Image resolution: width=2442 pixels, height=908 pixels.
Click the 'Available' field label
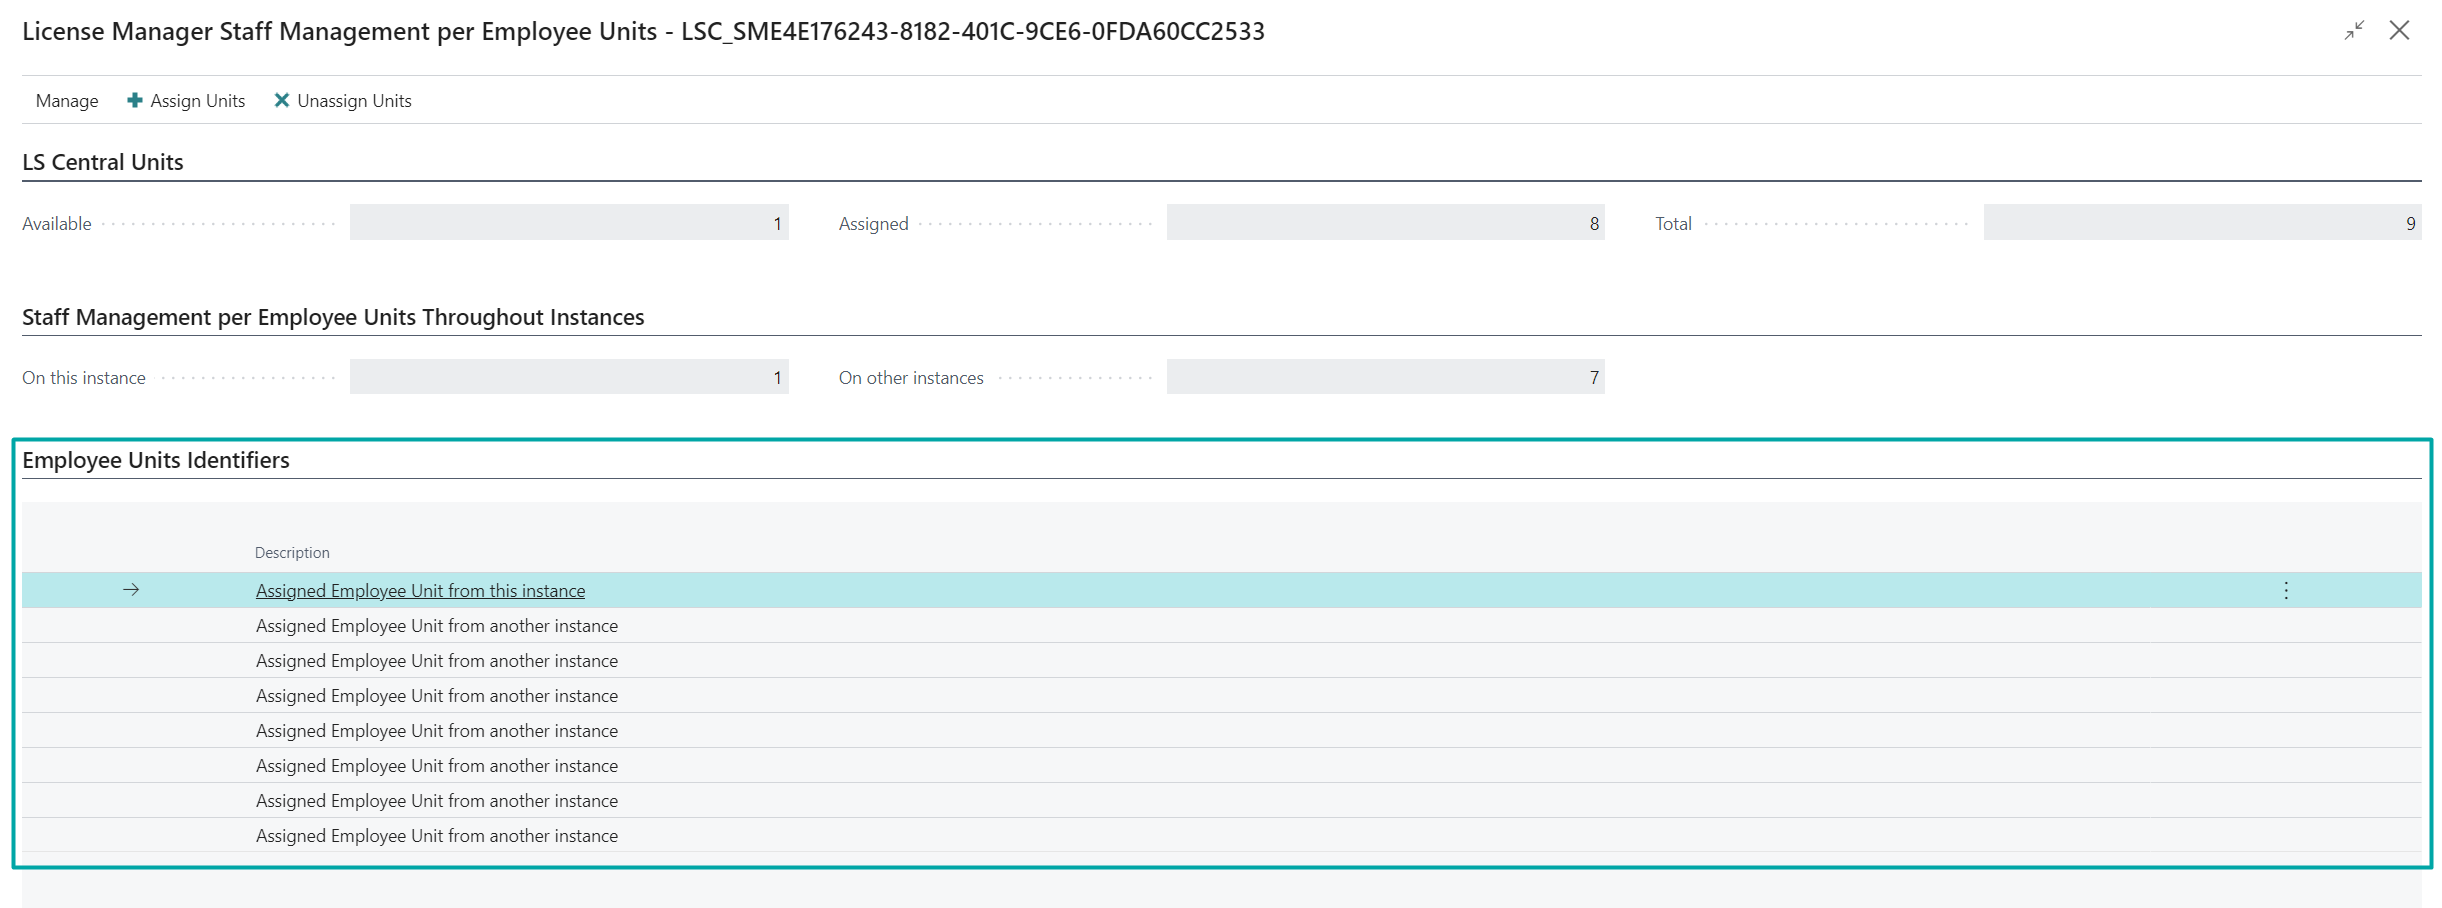pyautogui.click(x=57, y=224)
